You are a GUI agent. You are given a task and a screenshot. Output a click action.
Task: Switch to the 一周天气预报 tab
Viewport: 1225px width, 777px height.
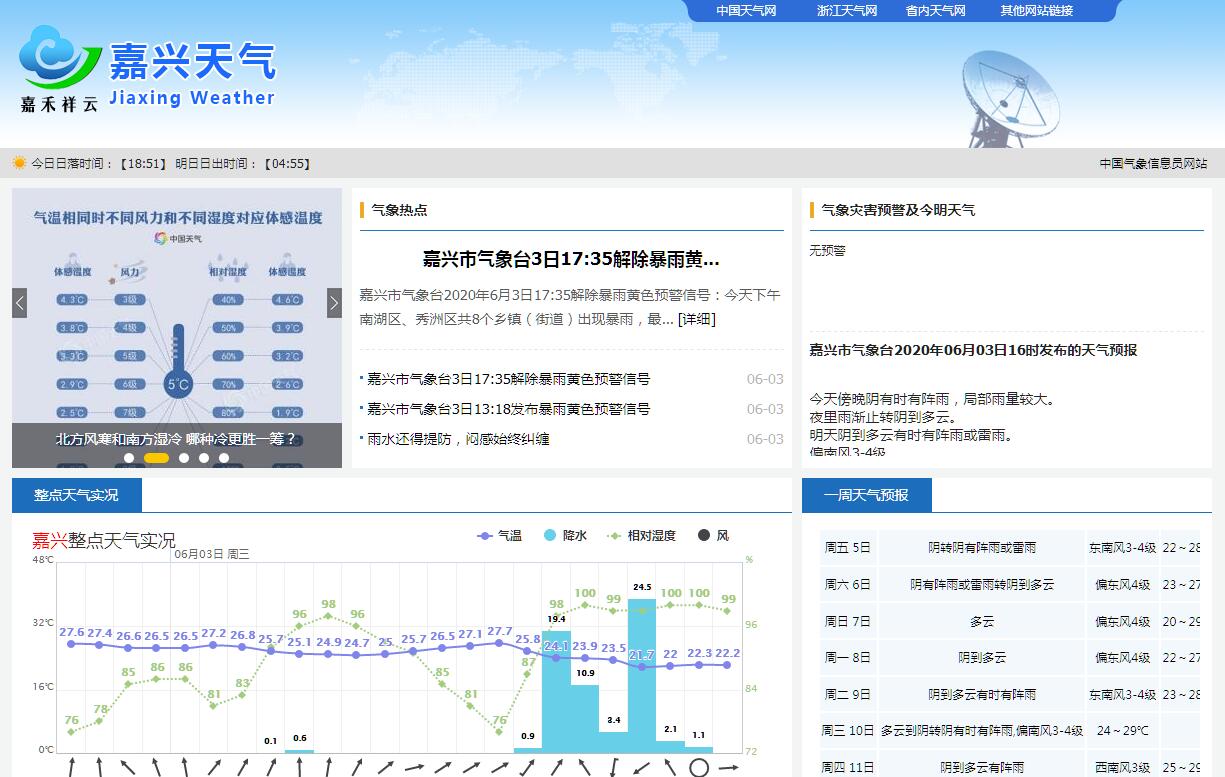point(866,495)
